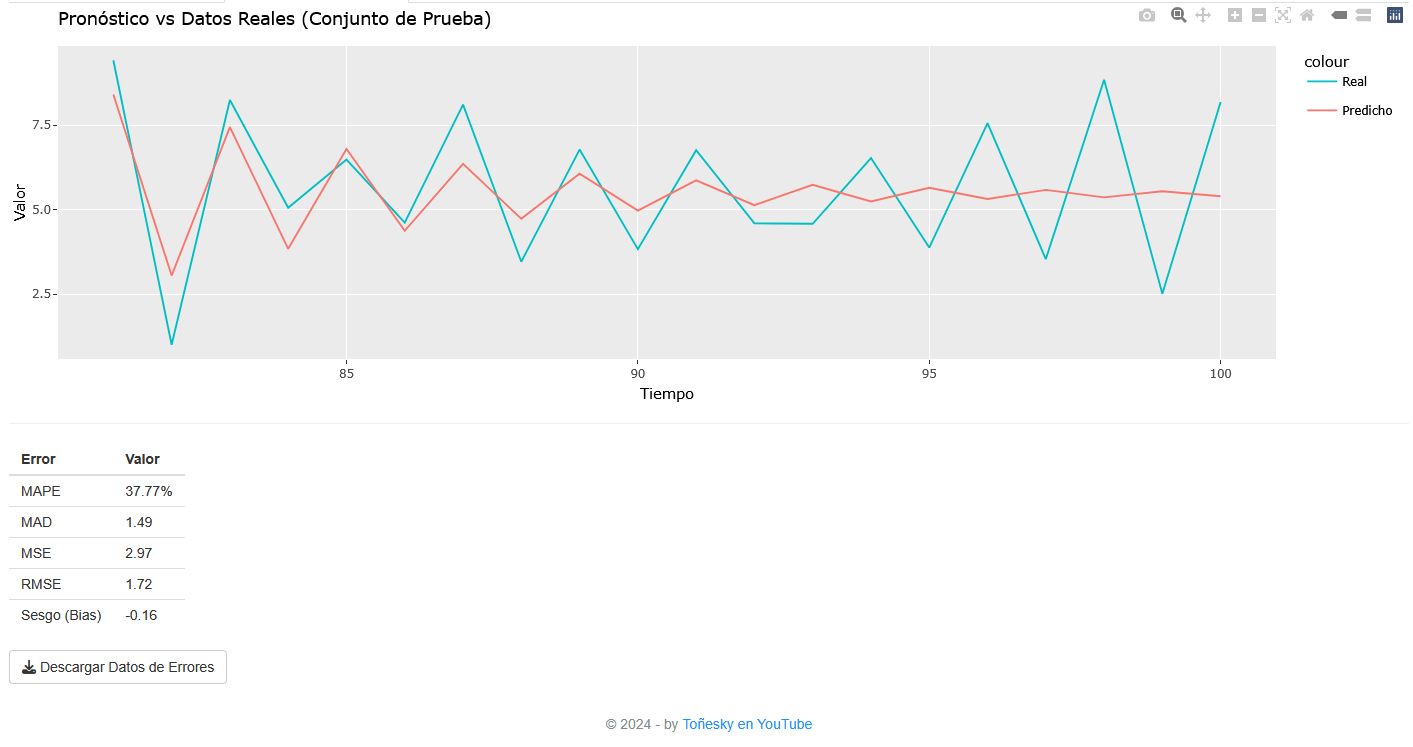The image size is (1413, 747).
Task: Click the Autoscale axes icon
Action: (x=1283, y=15)
